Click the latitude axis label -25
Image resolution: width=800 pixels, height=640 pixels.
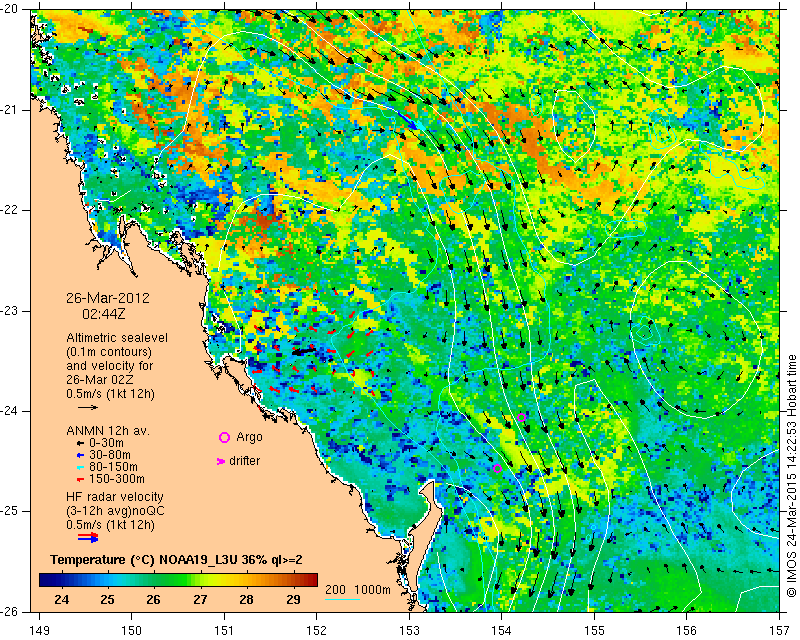coord(11,511)
